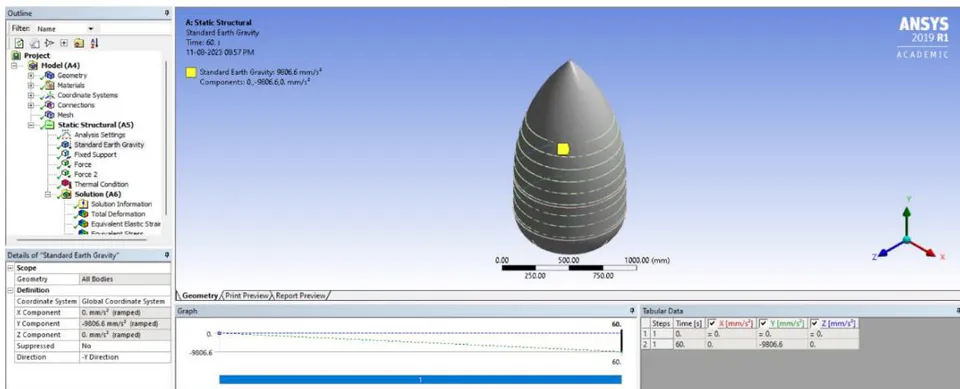The width and height of the screenshot is (960, 389).
Task: Uncheck the Y [mm/s²] column checkbox
Action: coord(763,323)
